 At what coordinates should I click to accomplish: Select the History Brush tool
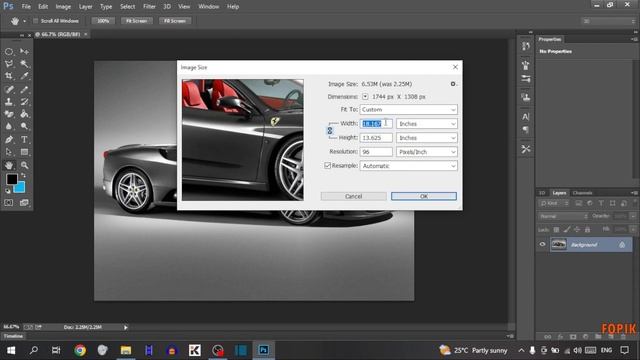[x=24, y=102]
